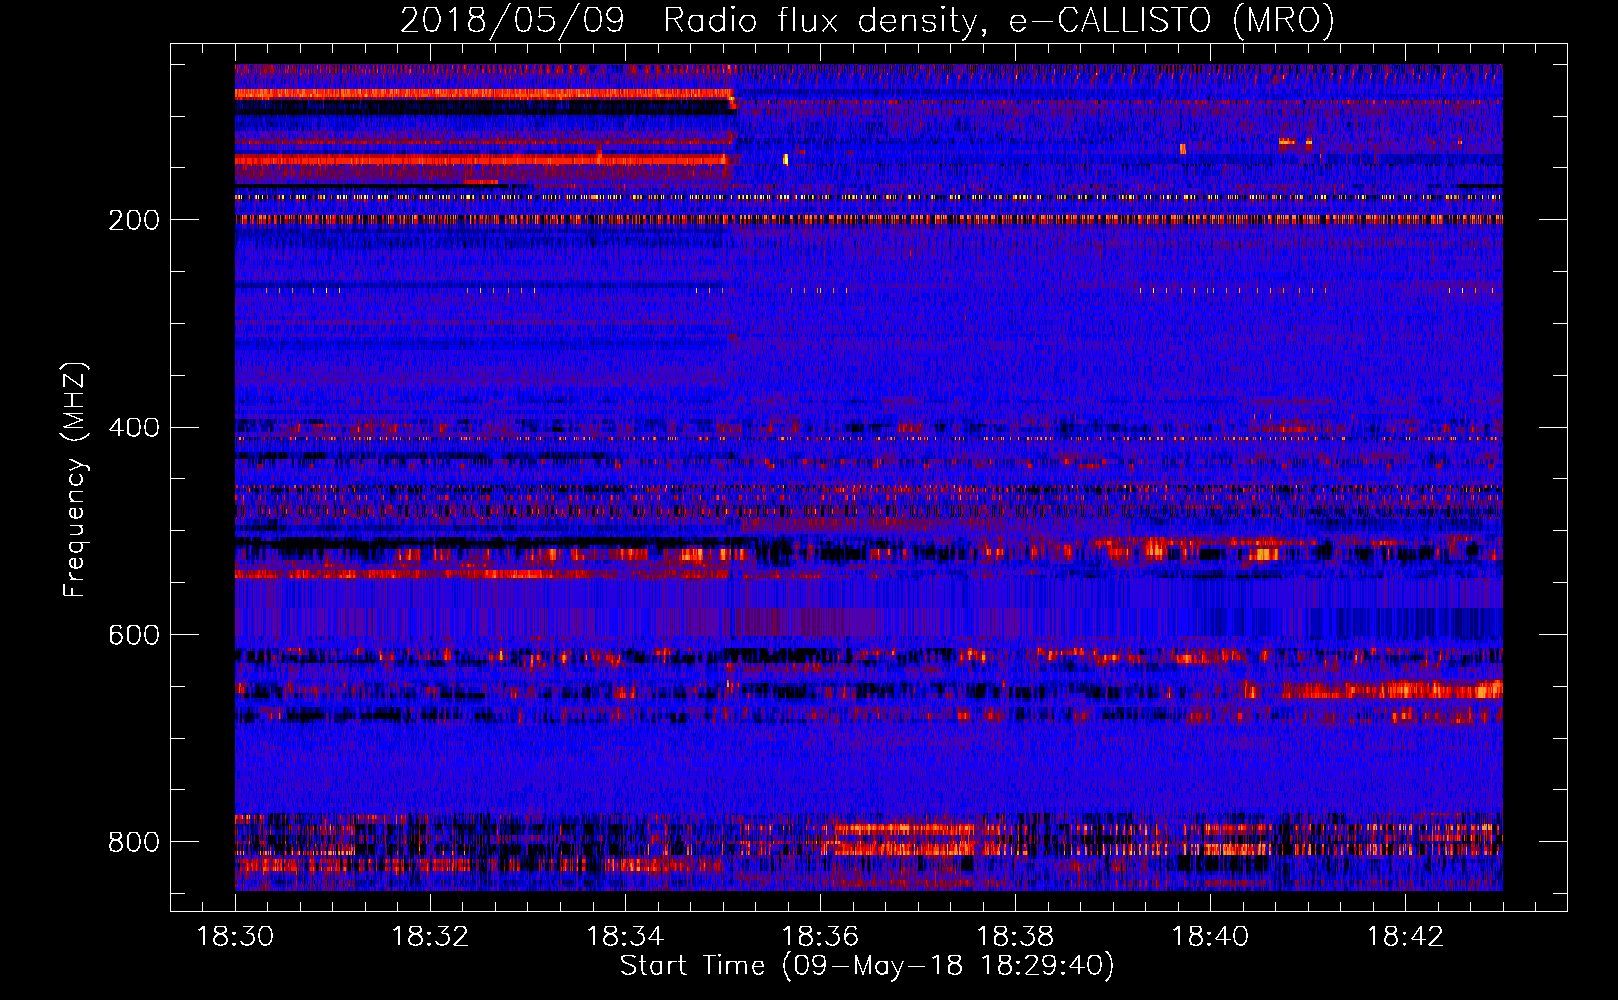Click the 18:30 time tick label
The image size is (1618, 1000).
coord(235,937)
